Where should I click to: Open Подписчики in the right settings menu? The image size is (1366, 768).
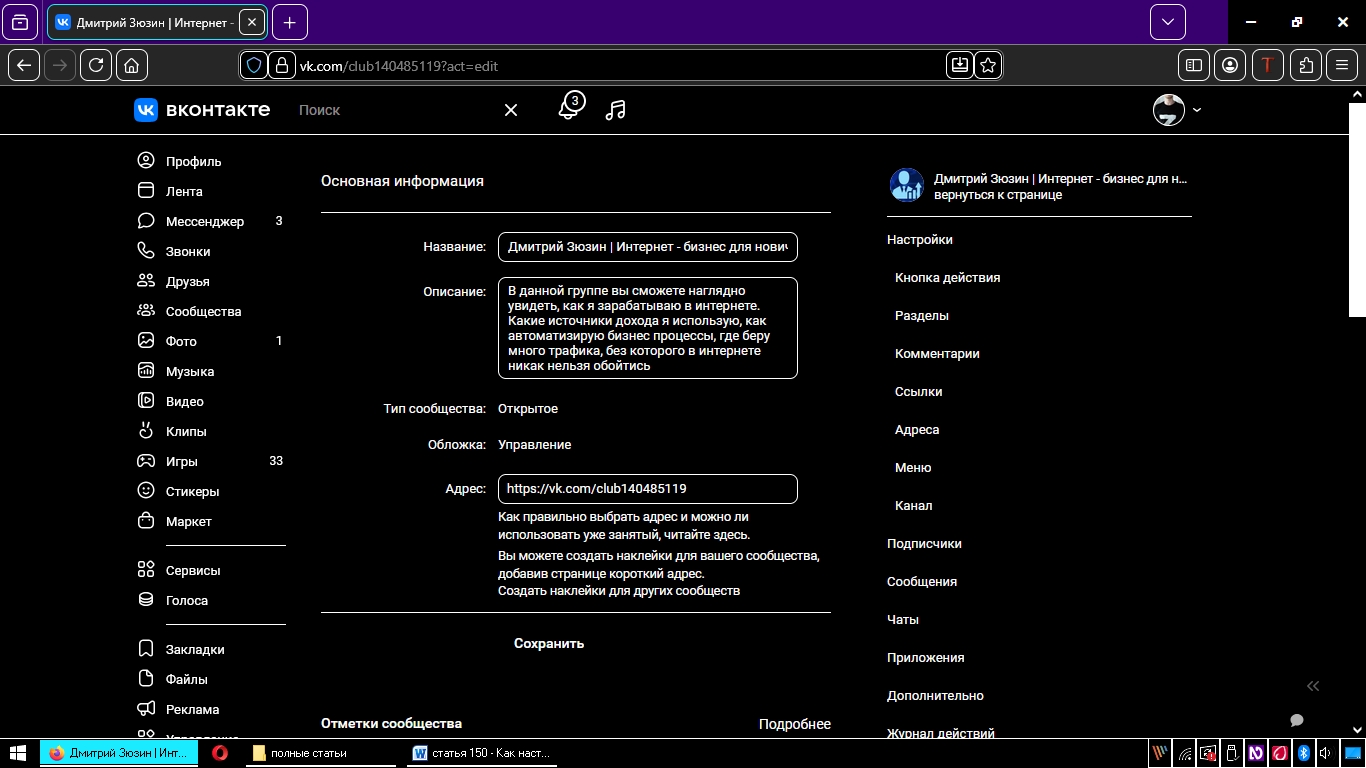click(924, 544)
